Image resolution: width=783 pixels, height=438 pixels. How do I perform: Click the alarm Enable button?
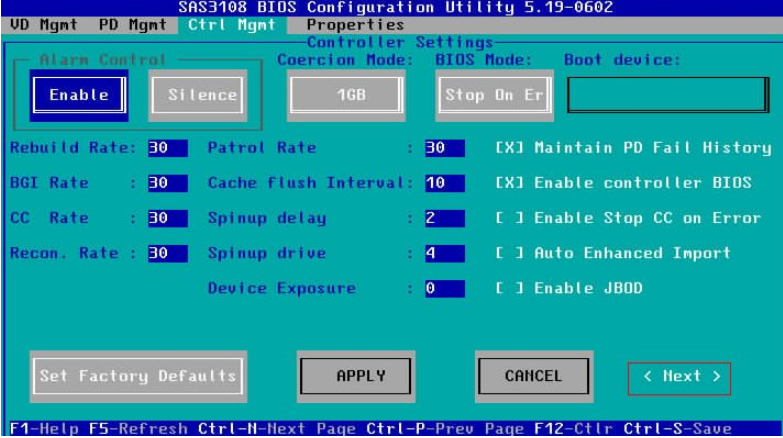pyautogui.click(x=78, y=95)
